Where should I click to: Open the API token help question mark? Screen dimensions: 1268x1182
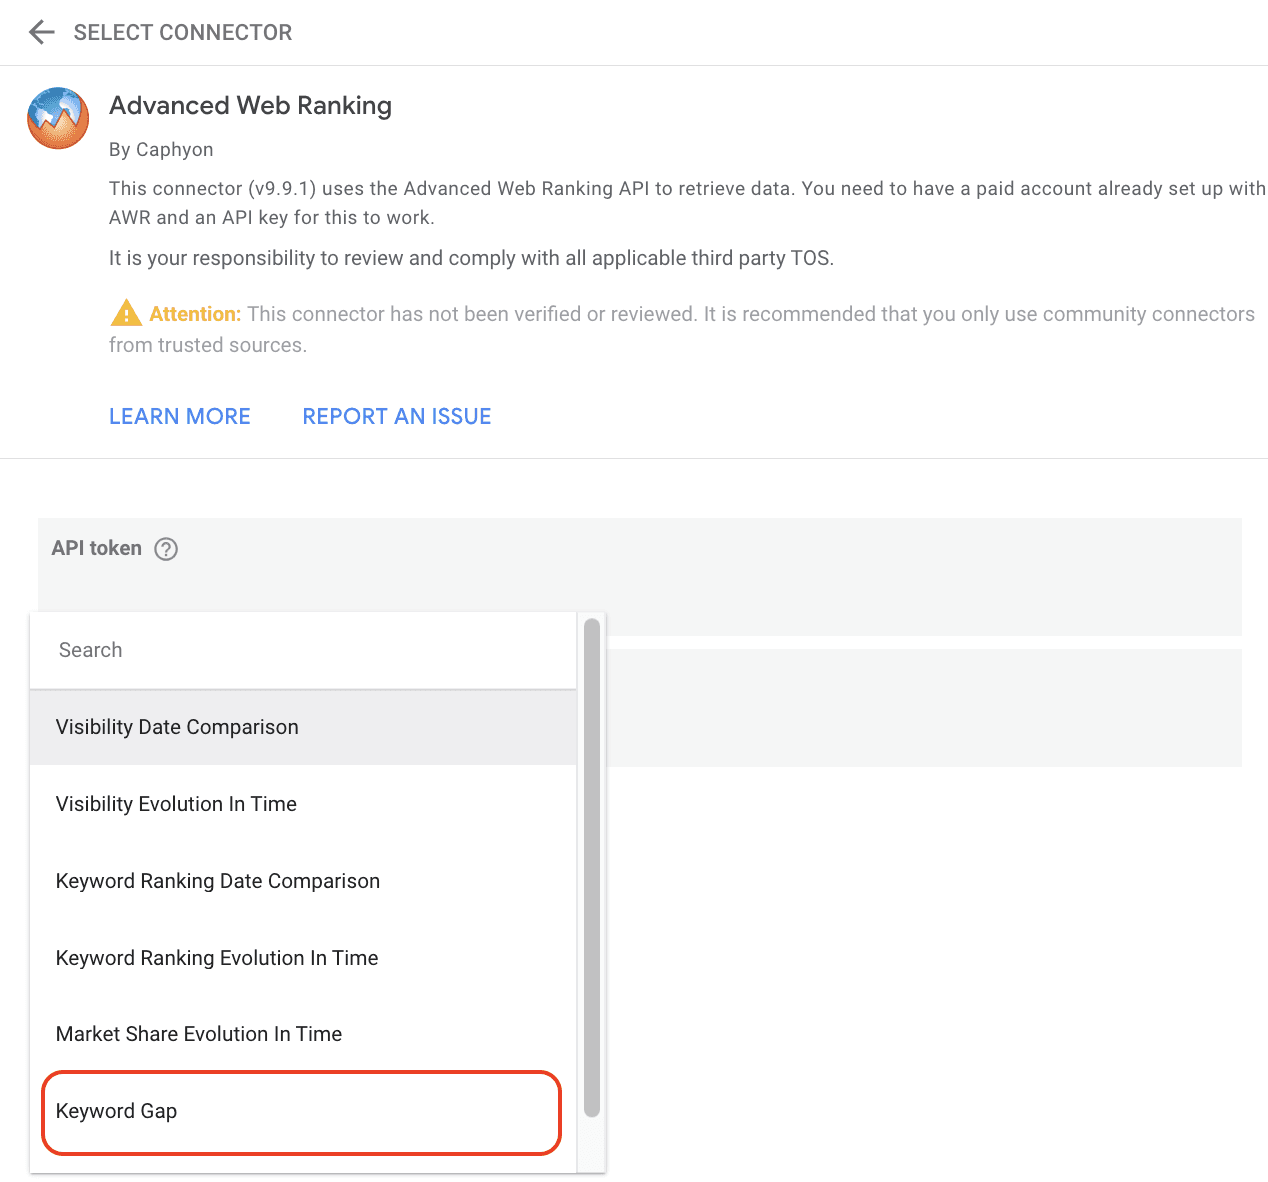(166, 549)
